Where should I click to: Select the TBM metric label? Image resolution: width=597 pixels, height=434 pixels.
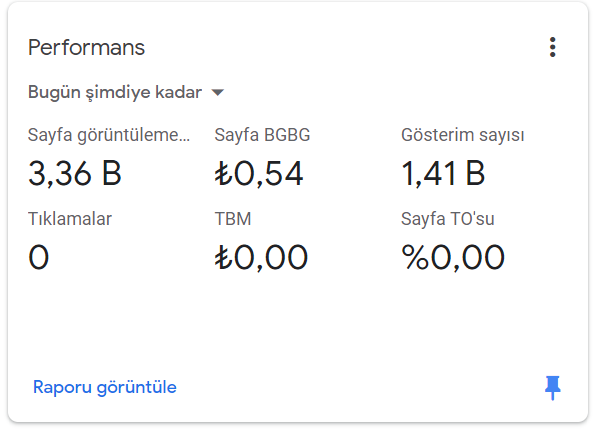[233, 219]
